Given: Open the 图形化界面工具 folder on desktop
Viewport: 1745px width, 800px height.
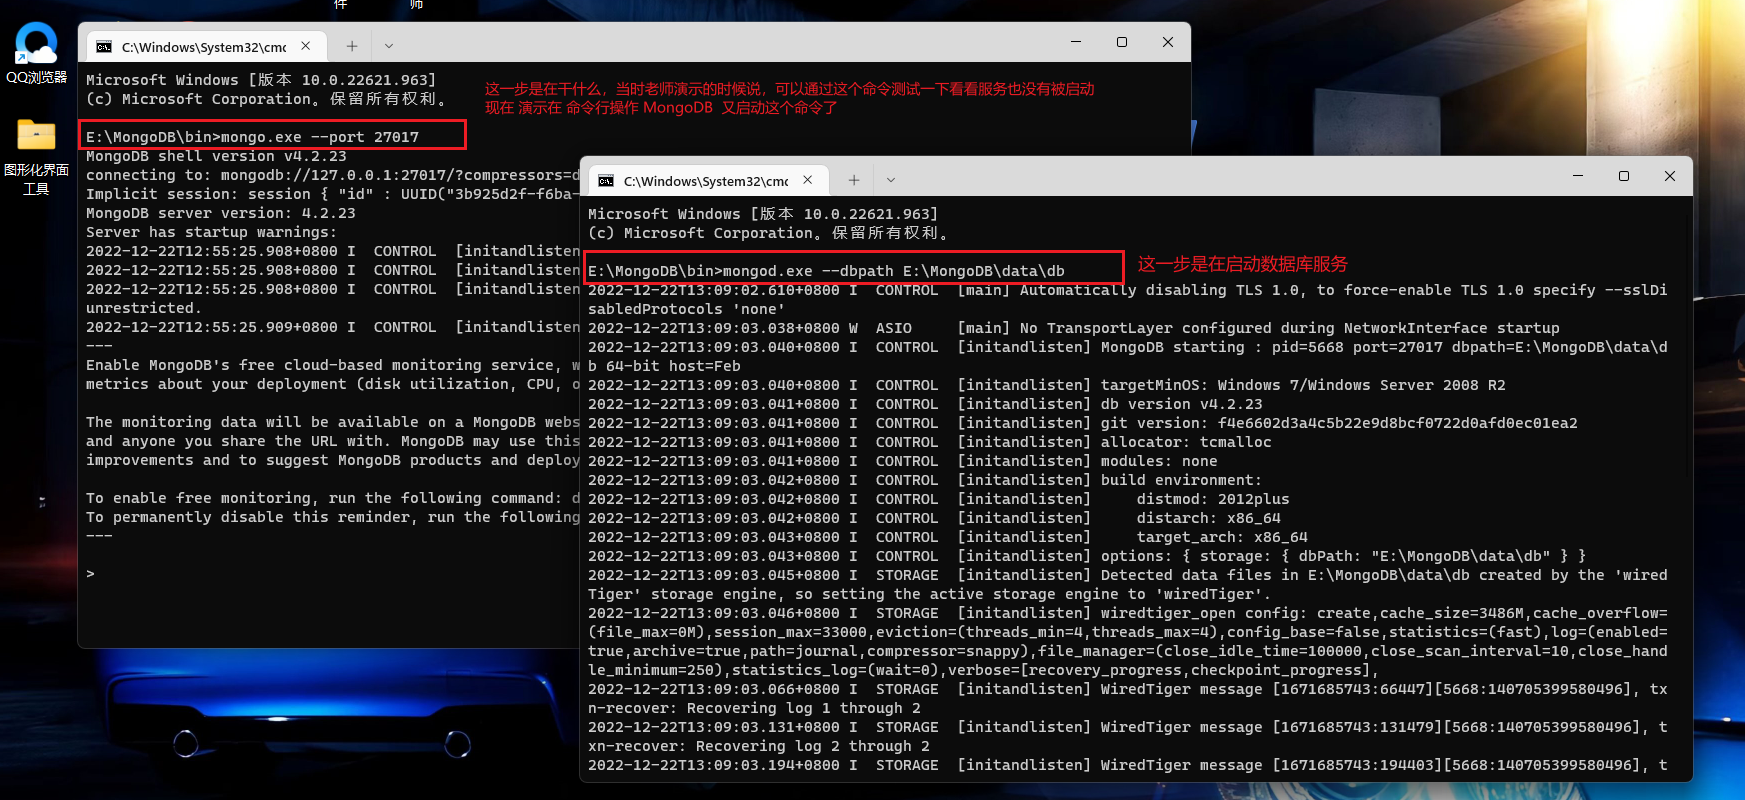Looking at the screenshot, I should pos(36,156).
